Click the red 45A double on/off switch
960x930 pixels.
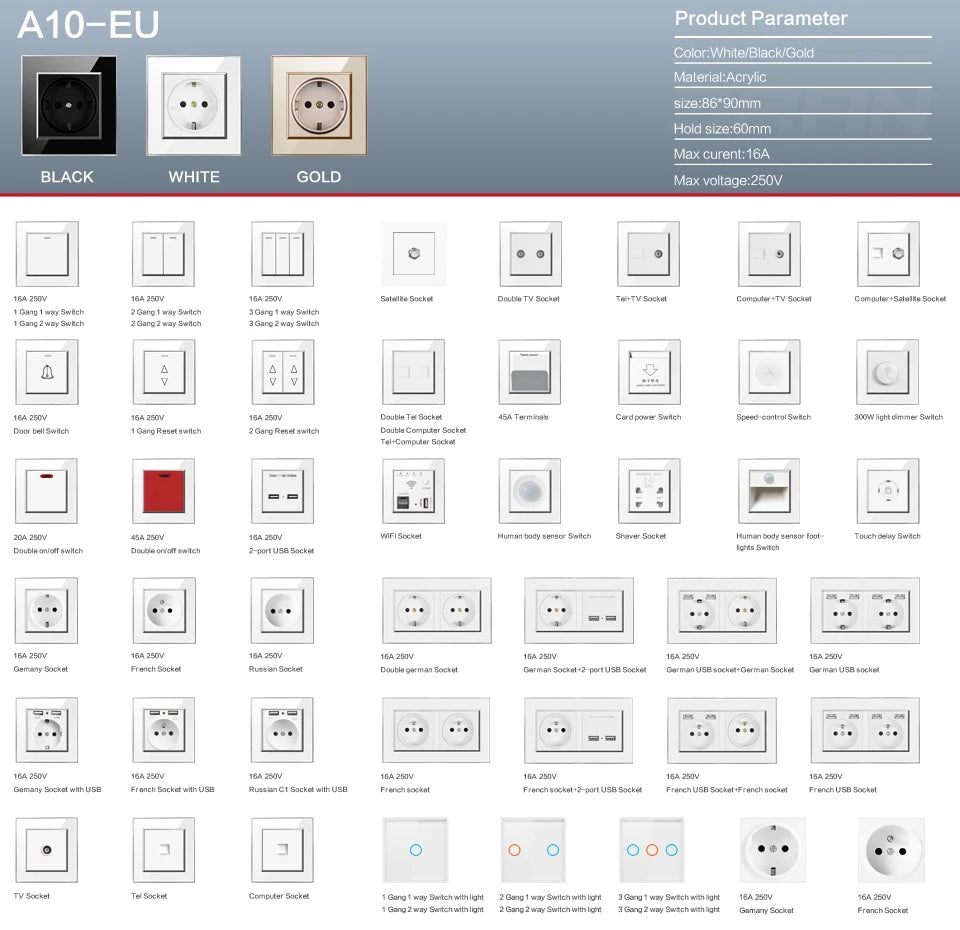163,491
